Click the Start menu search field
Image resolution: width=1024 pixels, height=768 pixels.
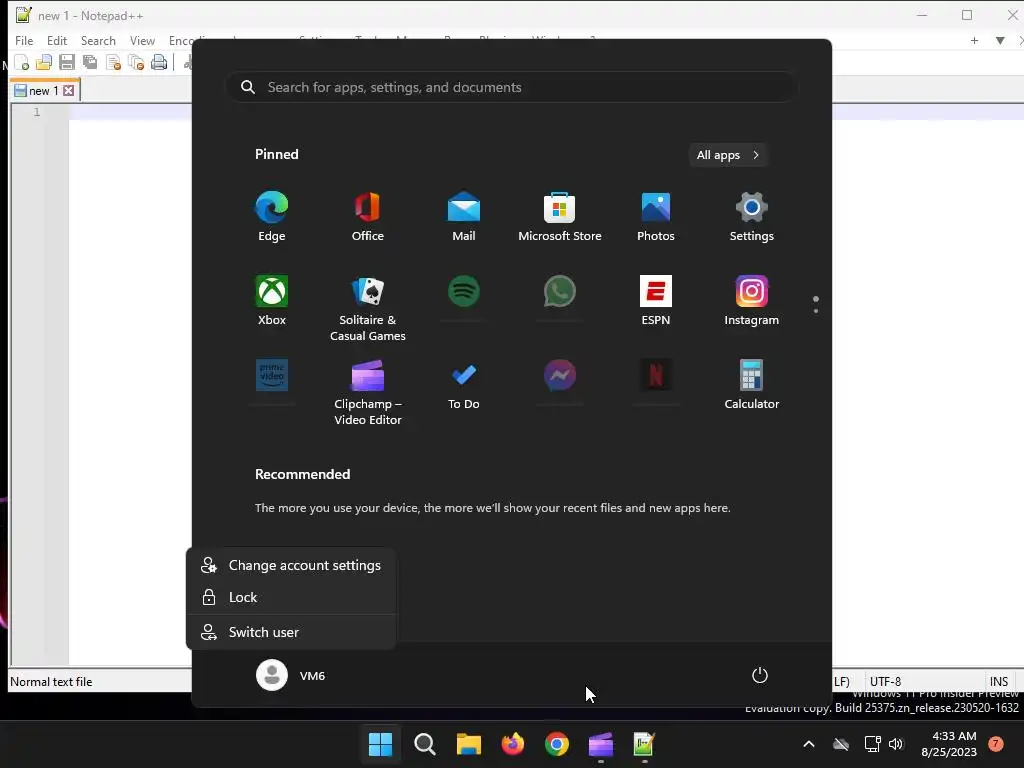click(511, 87)
